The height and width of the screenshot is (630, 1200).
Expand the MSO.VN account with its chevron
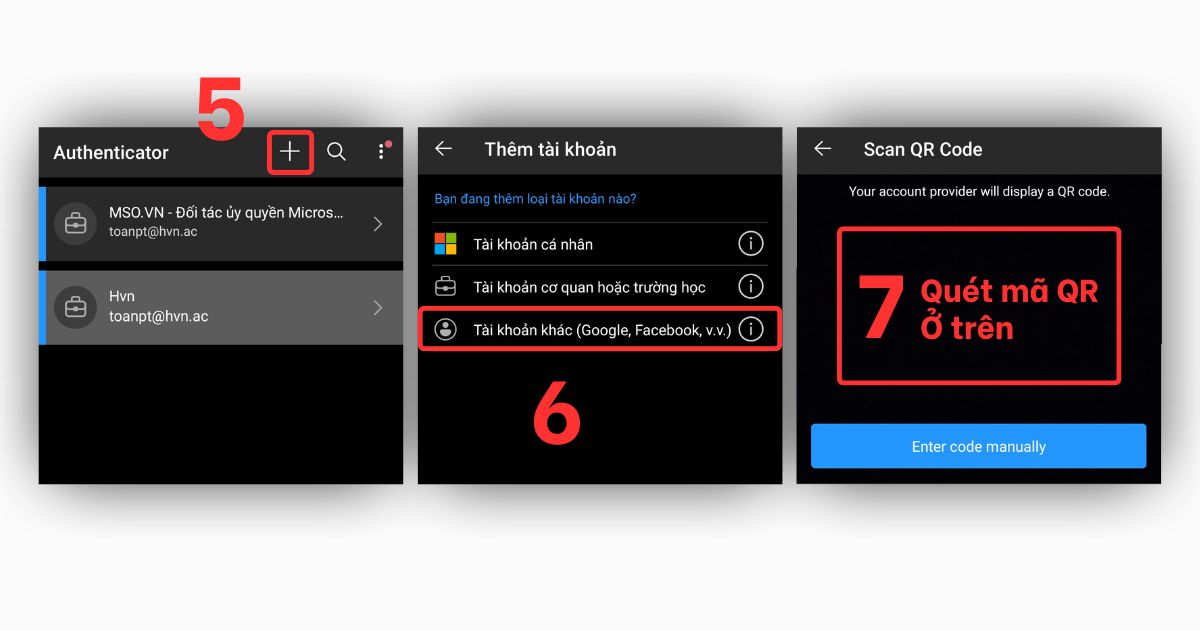tap(378, 223)
